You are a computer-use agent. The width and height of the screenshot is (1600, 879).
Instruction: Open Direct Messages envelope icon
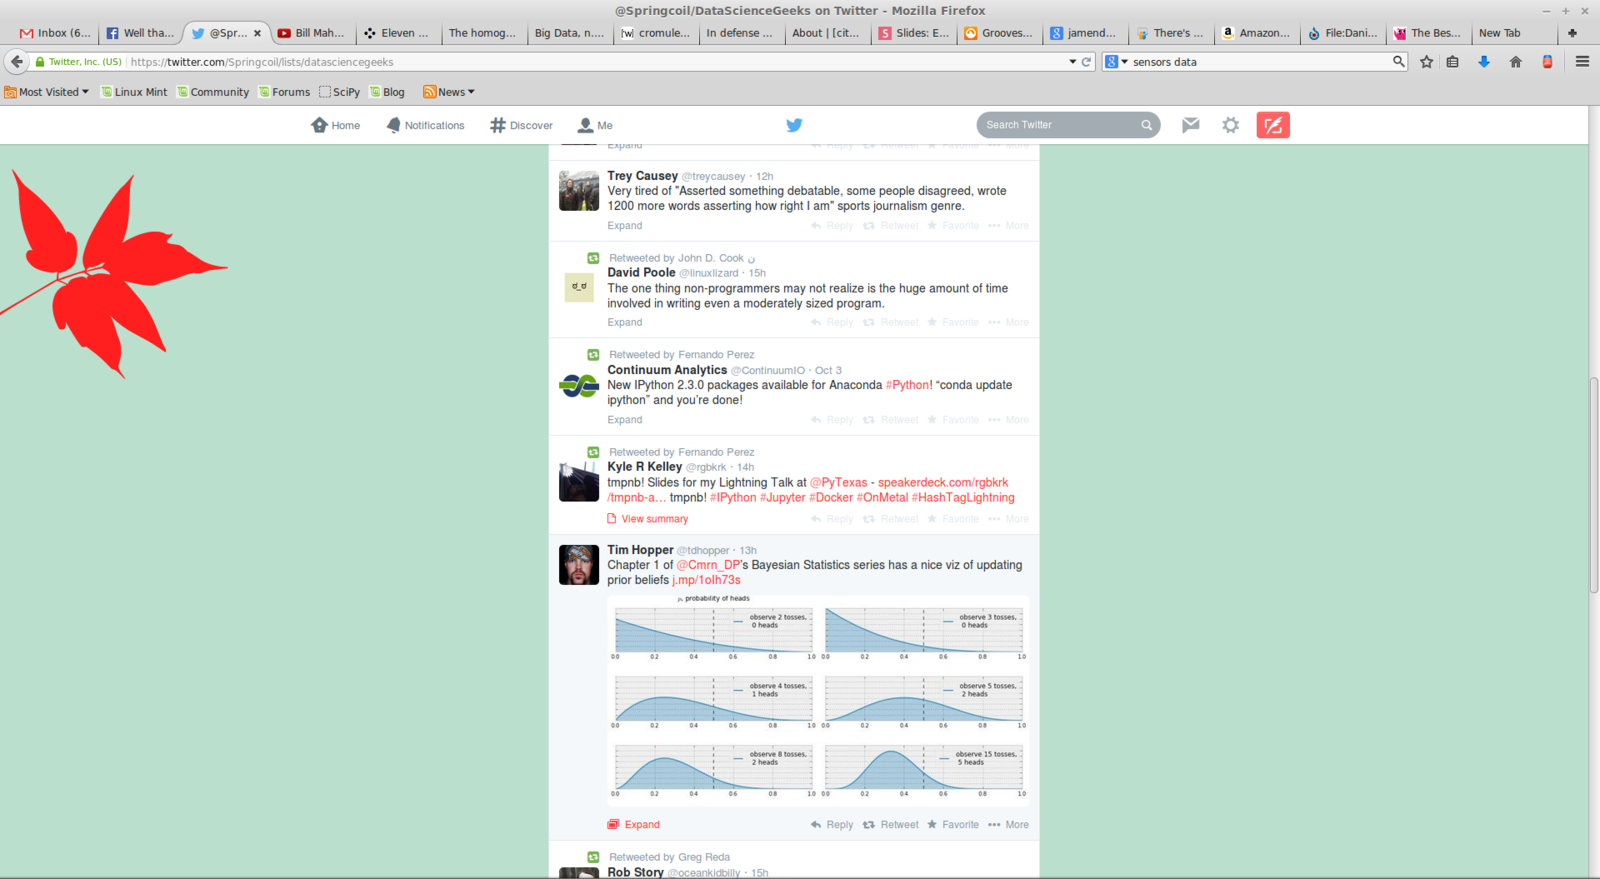pos(1190,125)
